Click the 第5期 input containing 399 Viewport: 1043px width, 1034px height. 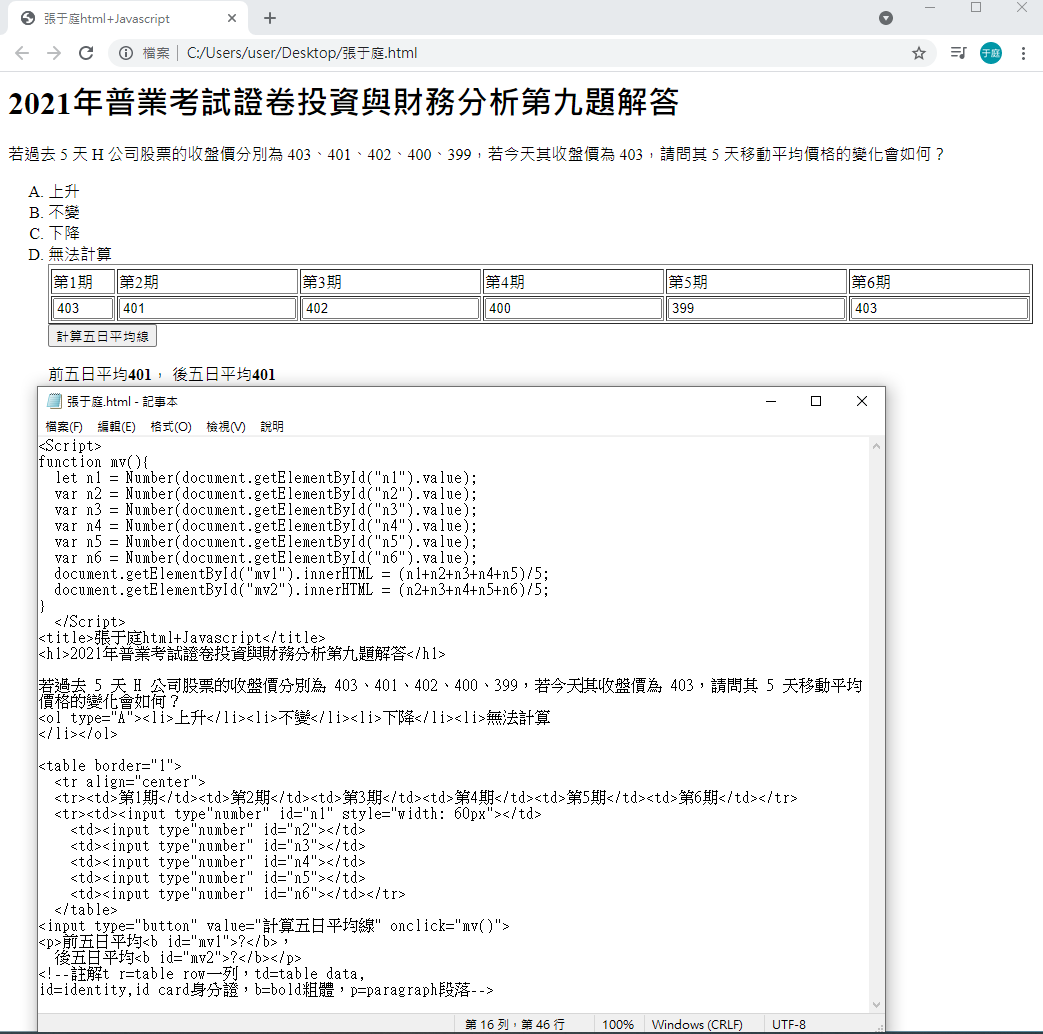[x=756, y=308]
